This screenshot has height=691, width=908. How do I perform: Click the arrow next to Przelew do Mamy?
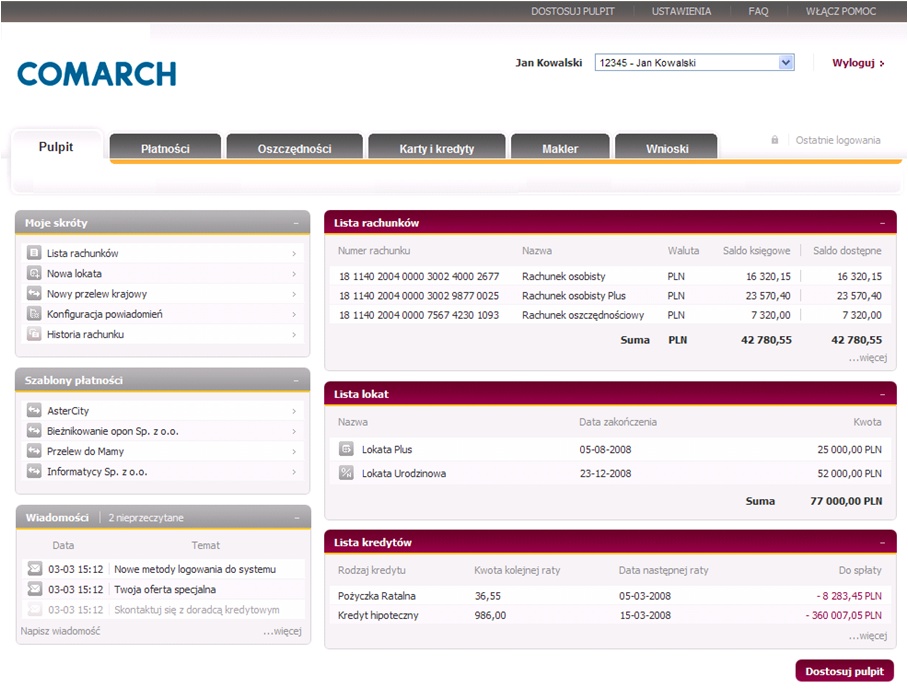click(294, 452)
